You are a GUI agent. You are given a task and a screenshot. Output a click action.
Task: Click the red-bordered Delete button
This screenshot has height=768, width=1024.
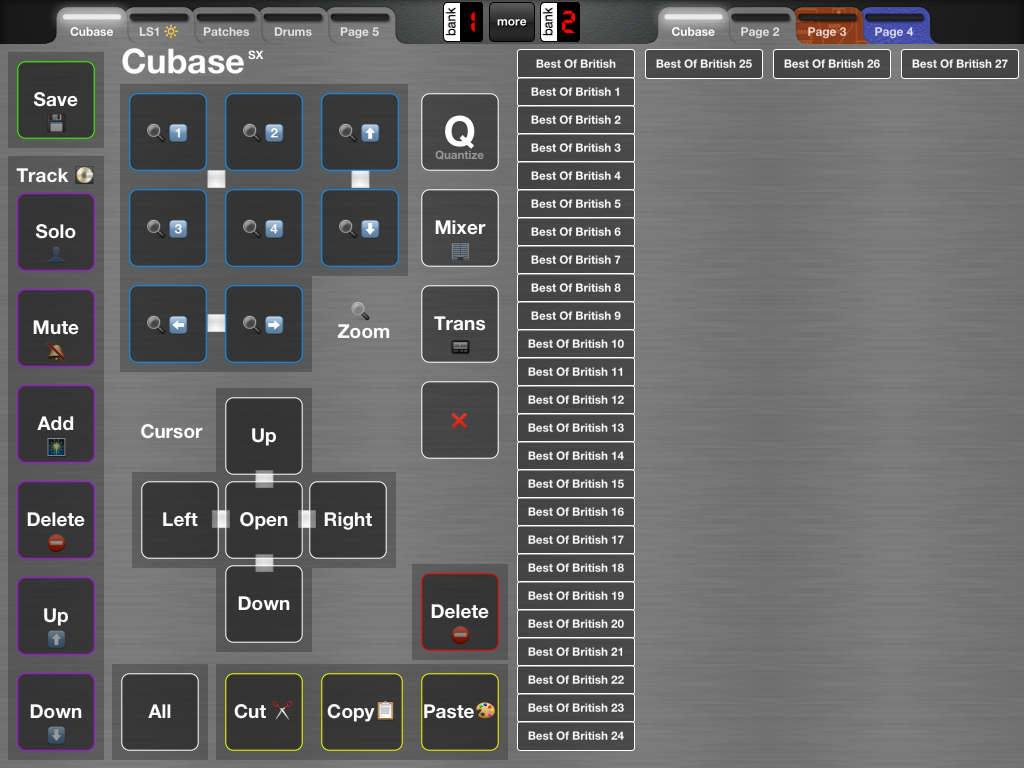coord(460,612)
